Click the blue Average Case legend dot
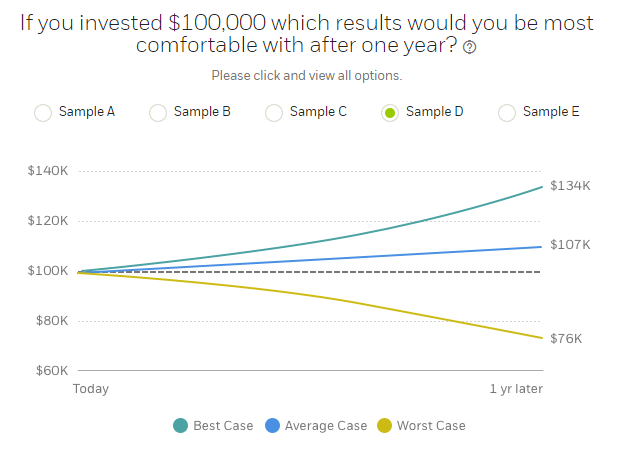 [x=272, y=426]
